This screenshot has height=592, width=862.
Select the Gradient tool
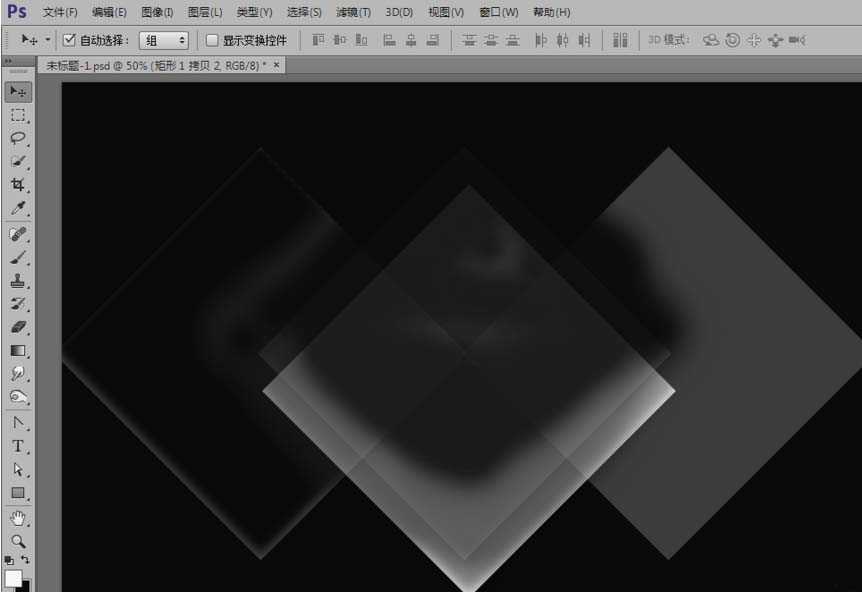click(x=18, y=351)
